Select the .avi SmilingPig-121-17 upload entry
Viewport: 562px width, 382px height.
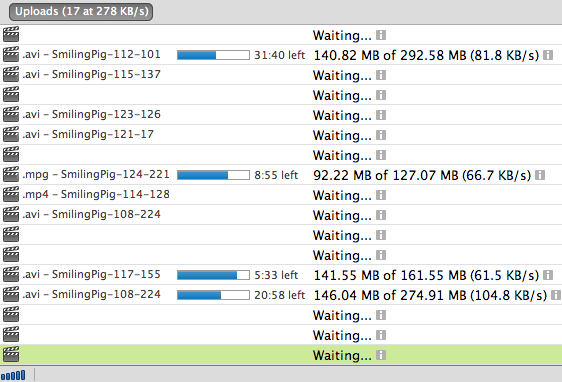(x=281, y=135)
